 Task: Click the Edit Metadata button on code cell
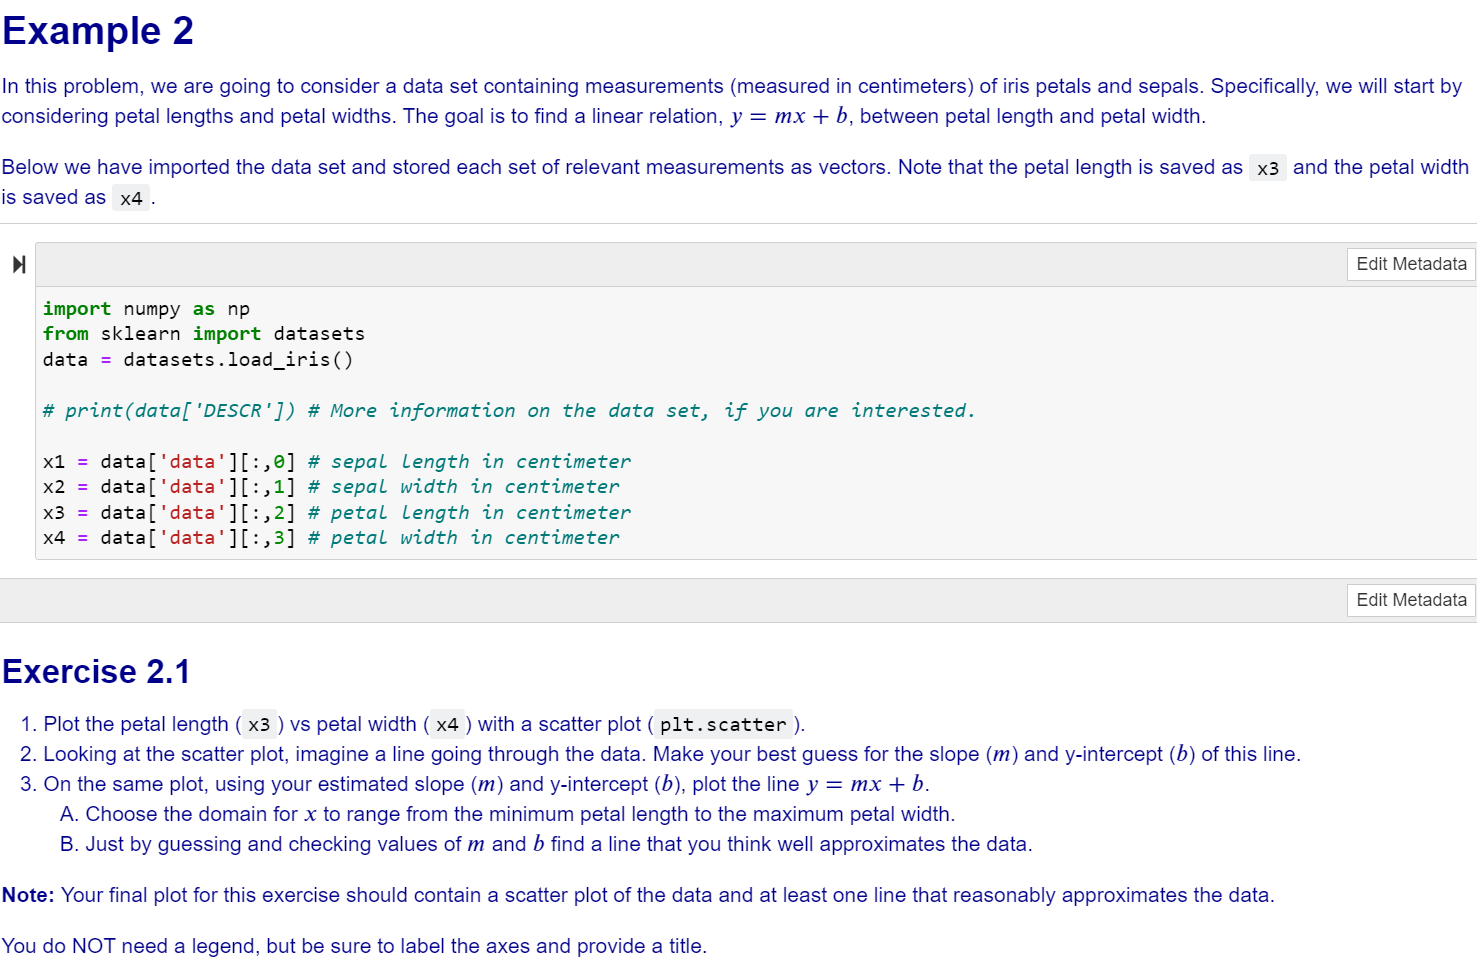(x=1410, y=264)
